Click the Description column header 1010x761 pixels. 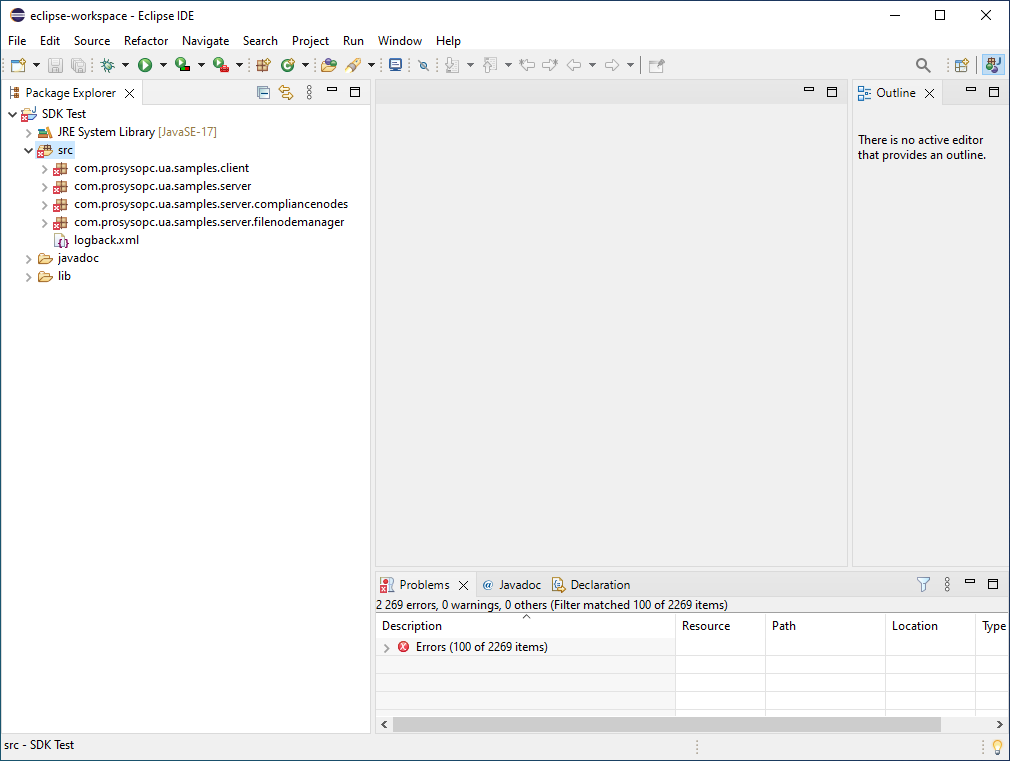point(412,626)
